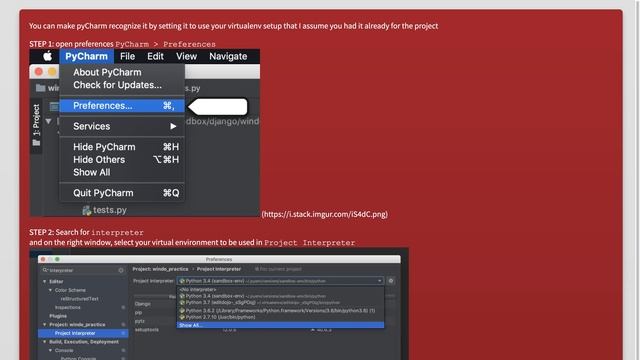Open the Navigate menu

(228, 56)
